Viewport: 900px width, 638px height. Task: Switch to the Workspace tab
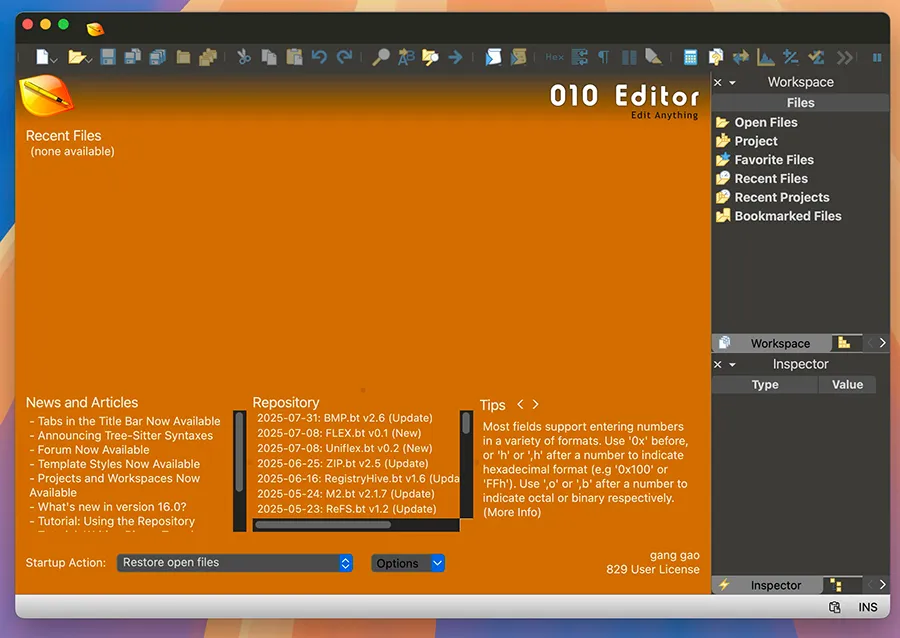pos(780,343)
